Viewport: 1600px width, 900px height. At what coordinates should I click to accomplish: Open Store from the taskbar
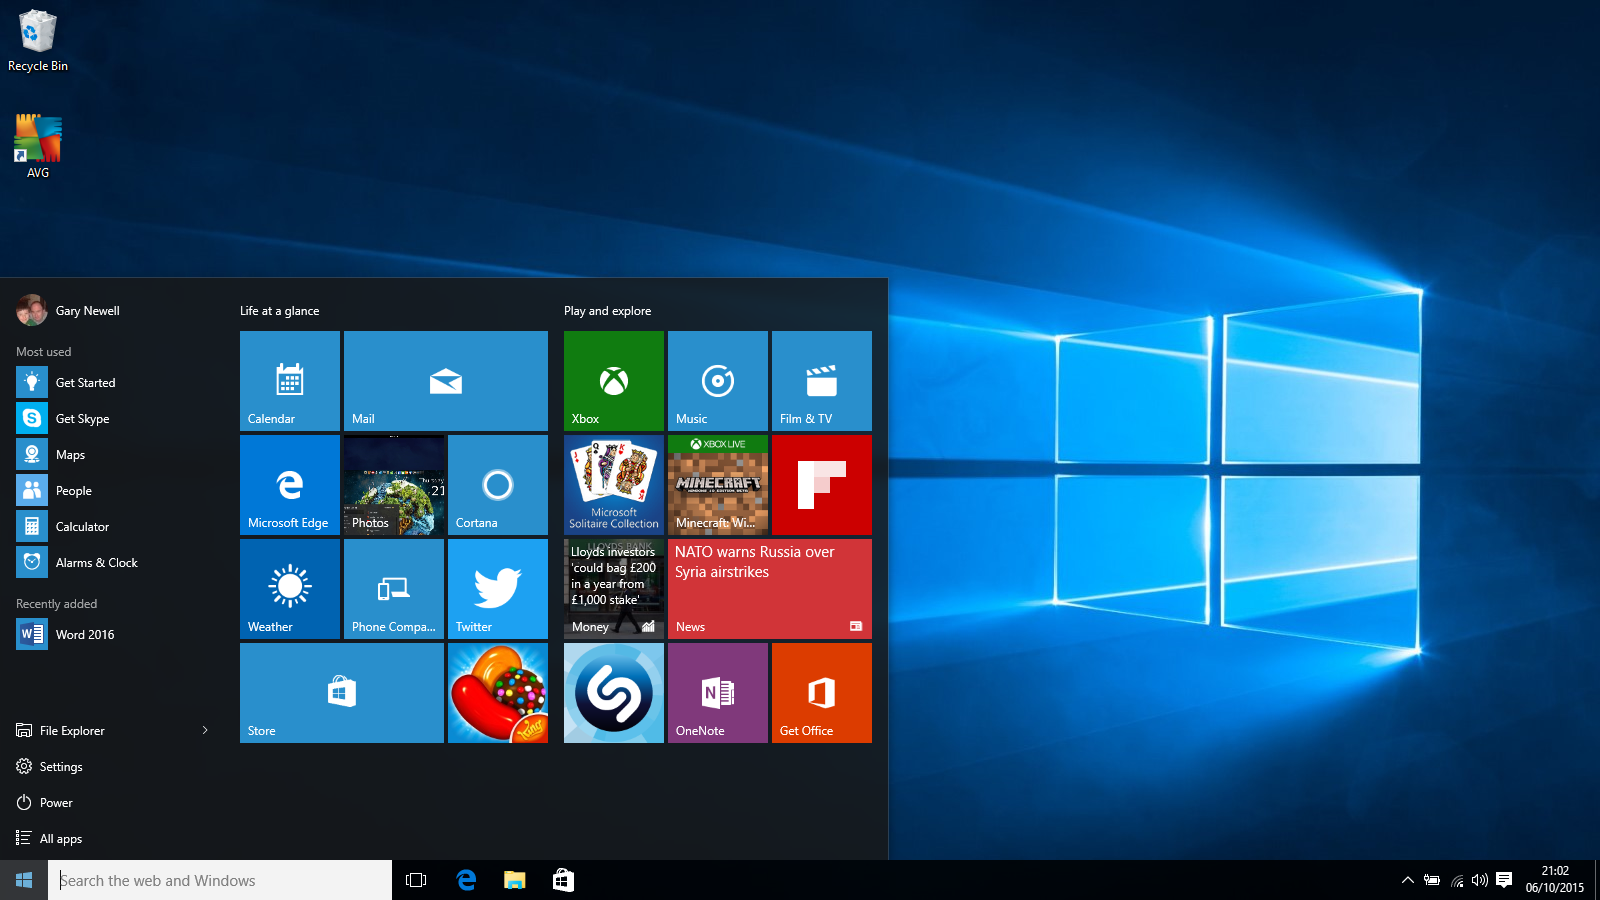click(x=564, y=880)
